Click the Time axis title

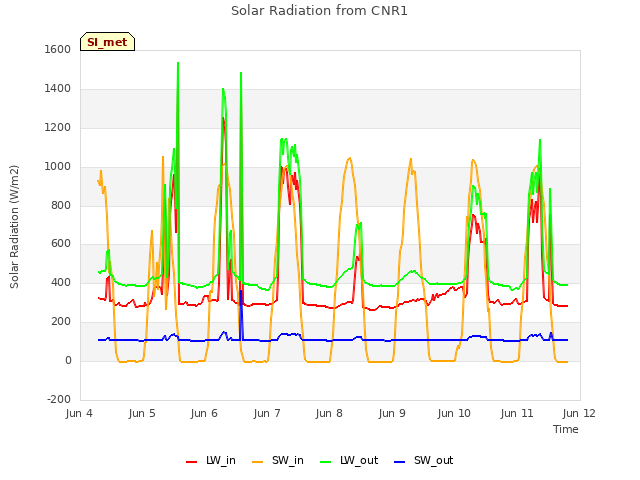566,429
